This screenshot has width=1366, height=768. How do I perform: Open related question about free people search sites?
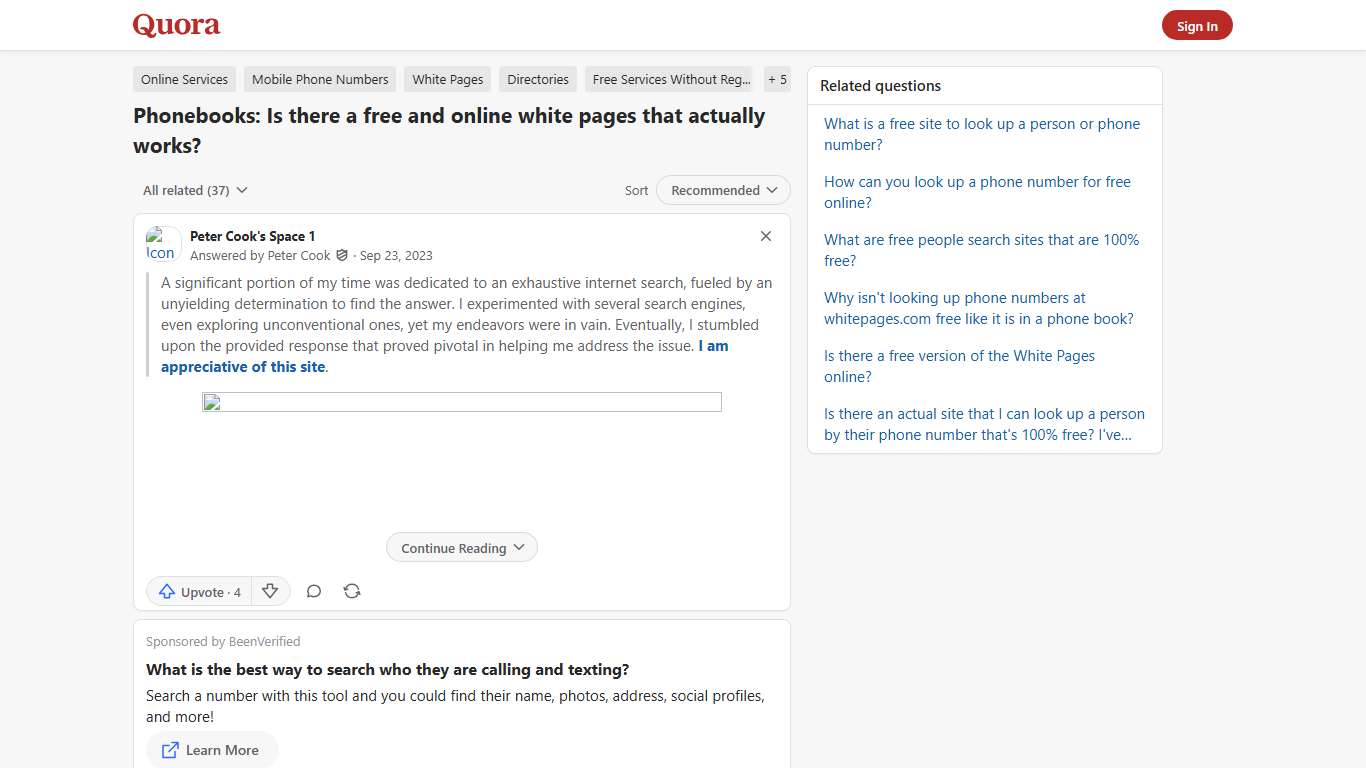tap(981, 250)
